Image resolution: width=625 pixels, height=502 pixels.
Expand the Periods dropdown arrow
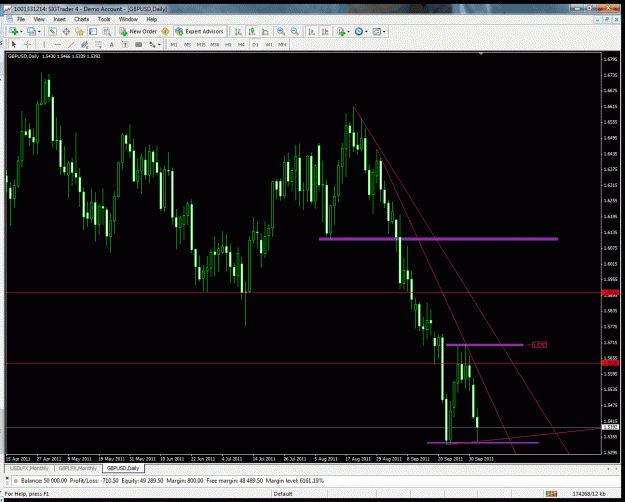coord(366,32)
